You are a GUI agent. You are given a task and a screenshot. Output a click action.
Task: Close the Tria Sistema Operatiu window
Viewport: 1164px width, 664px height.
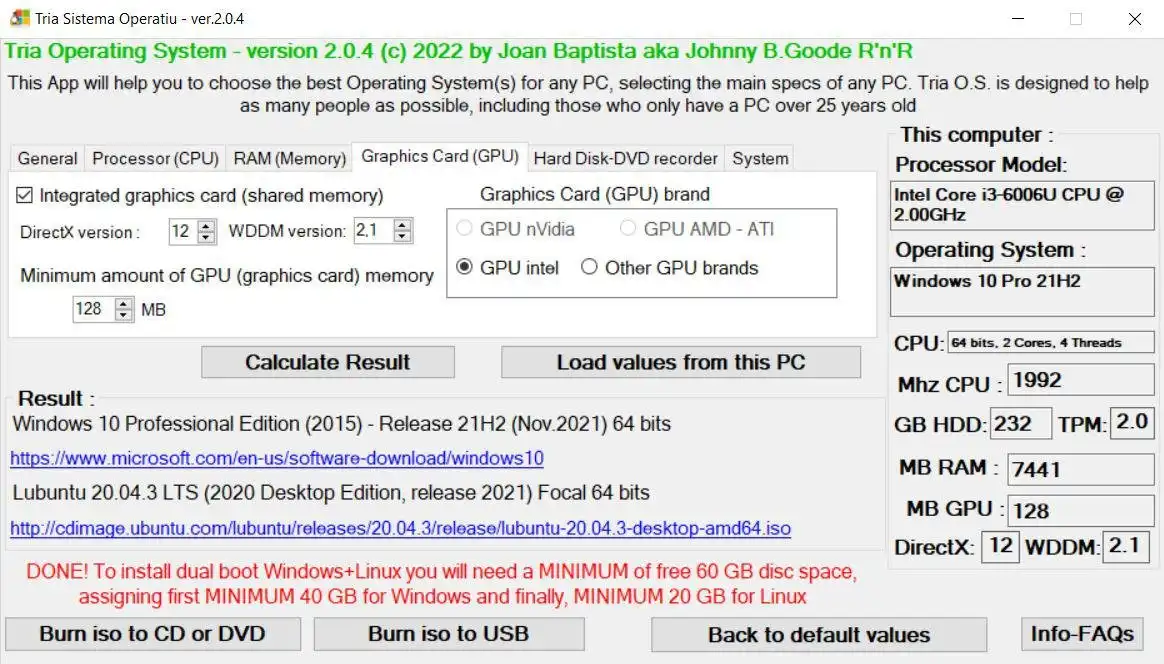tap(1134, 19)
